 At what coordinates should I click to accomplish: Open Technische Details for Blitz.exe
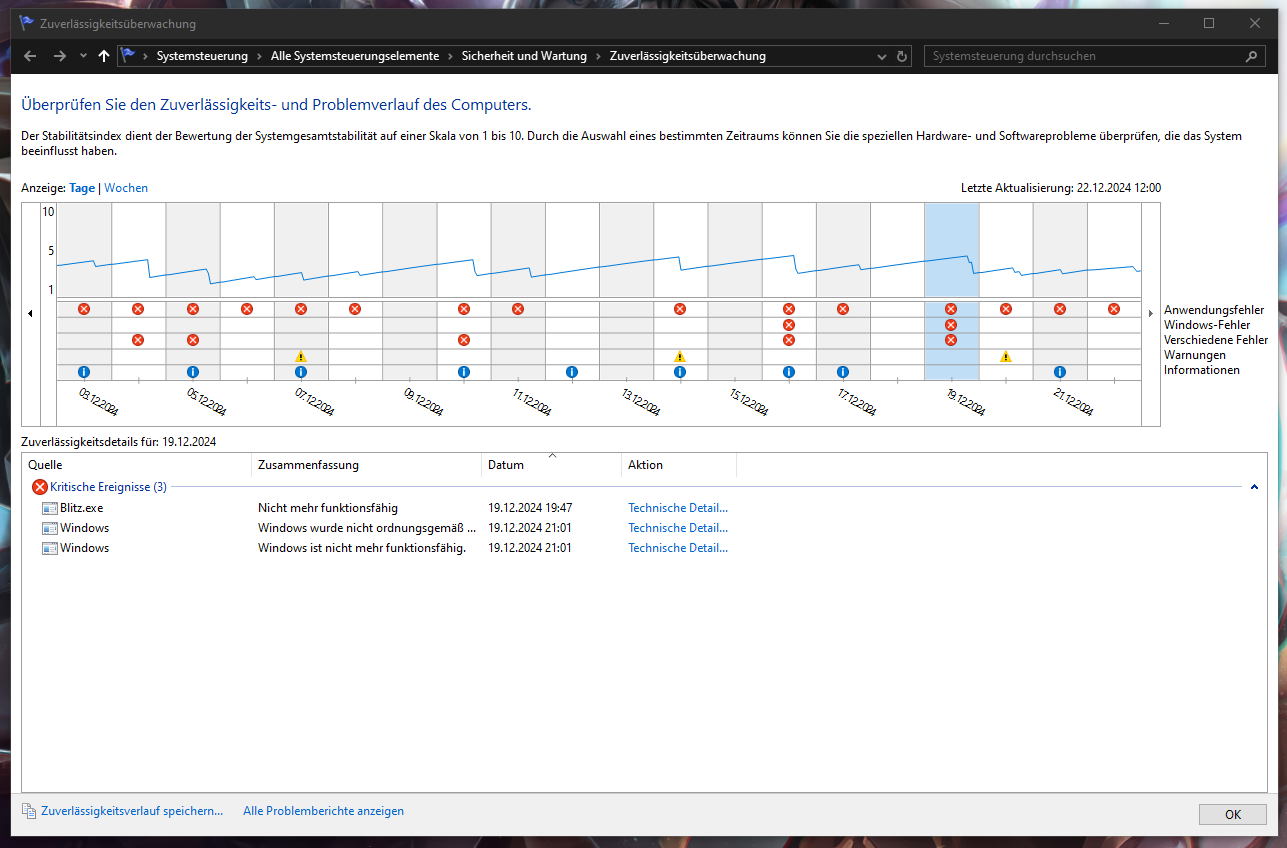678,508
